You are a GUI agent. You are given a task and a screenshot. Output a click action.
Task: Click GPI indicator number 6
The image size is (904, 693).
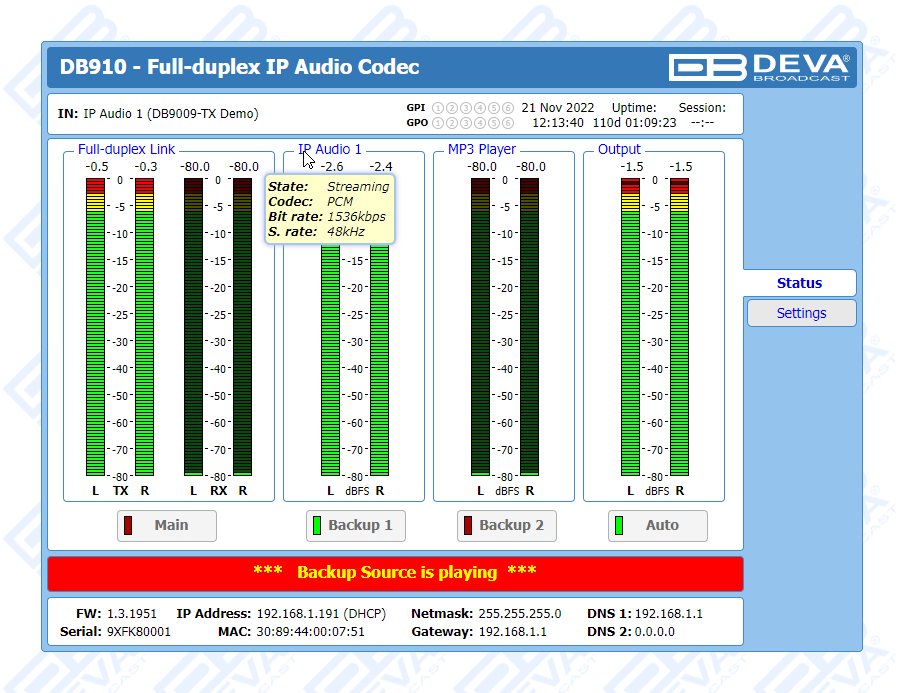(x=508, y=108)
